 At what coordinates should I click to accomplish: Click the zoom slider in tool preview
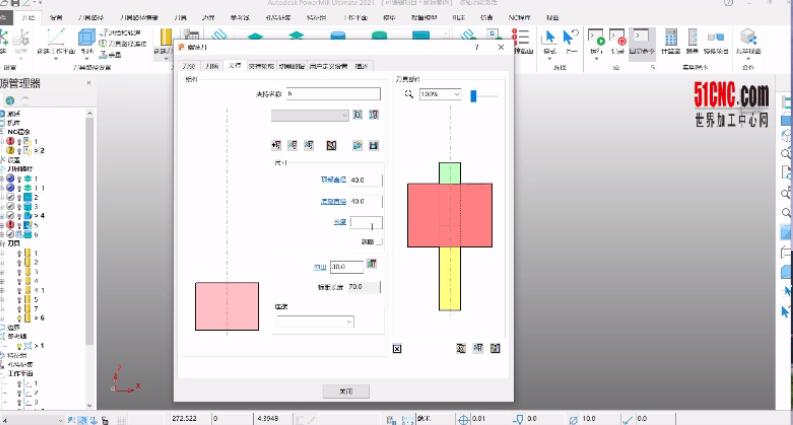click(476, 94)
